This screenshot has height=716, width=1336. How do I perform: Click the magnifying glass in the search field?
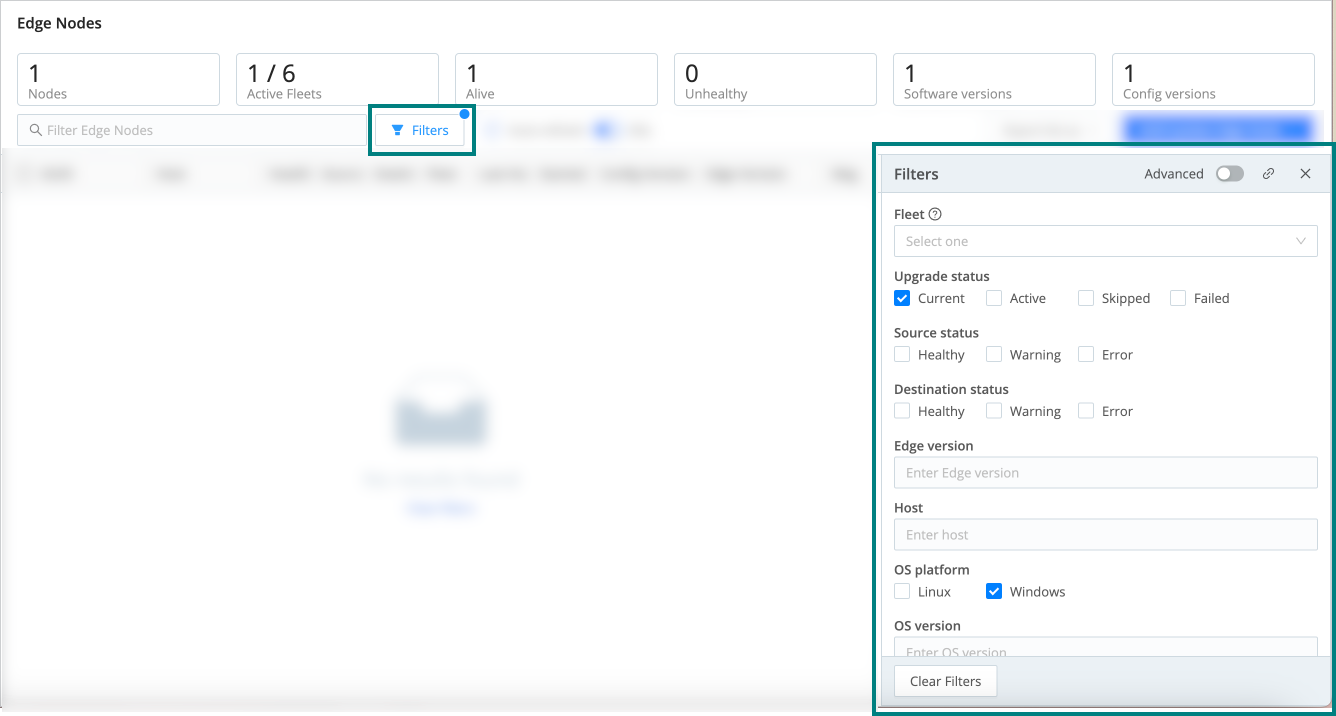point(34,130)
